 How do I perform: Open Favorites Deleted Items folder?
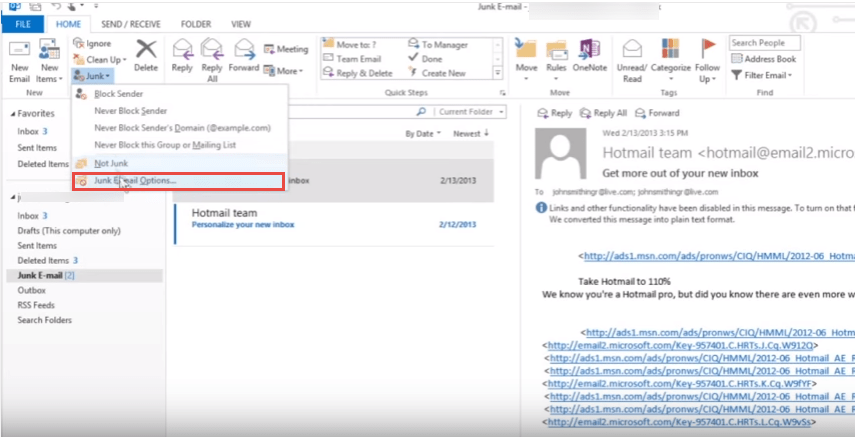[42, 164]
